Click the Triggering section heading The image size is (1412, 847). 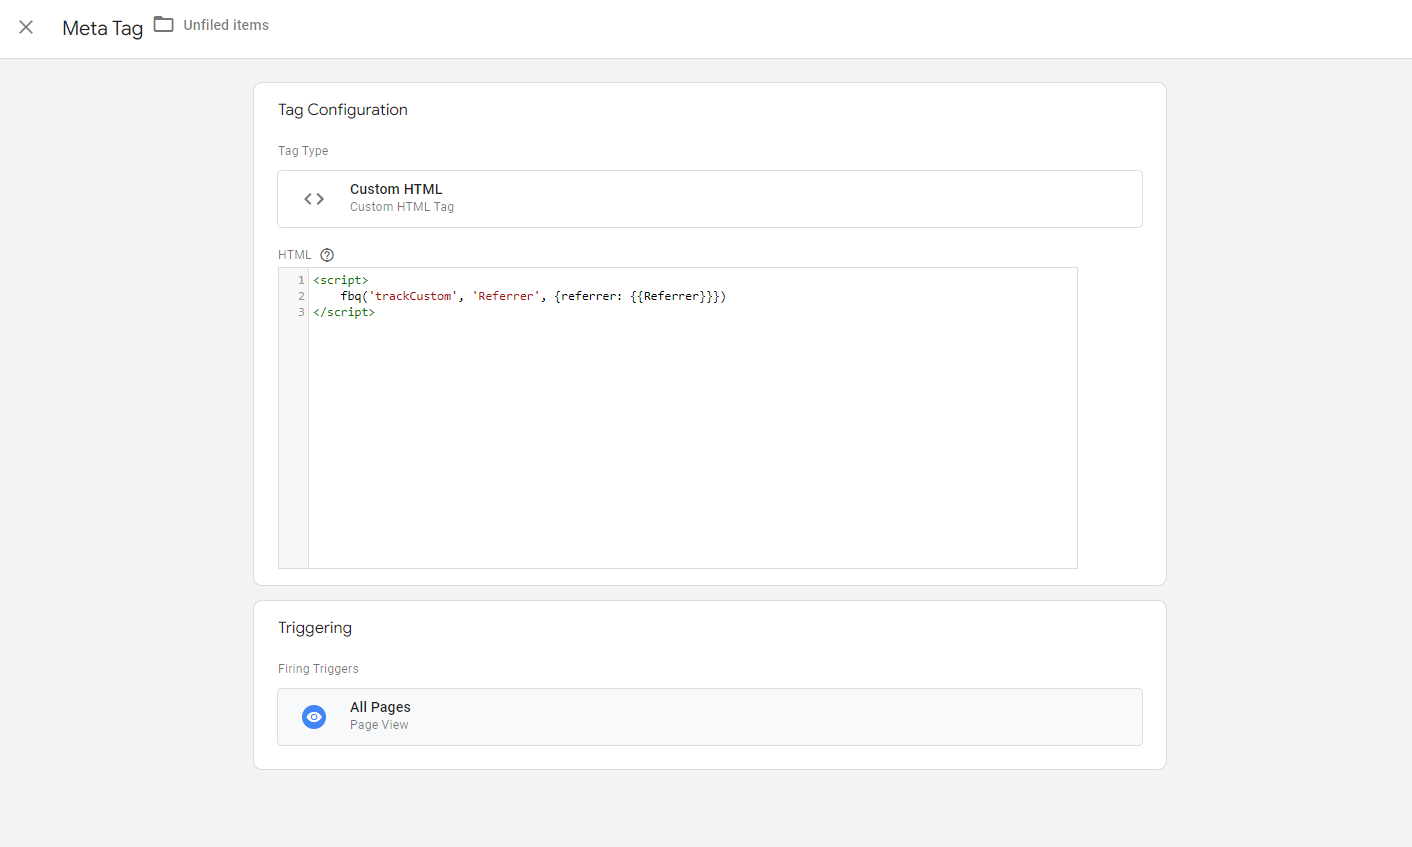[315, 628]
